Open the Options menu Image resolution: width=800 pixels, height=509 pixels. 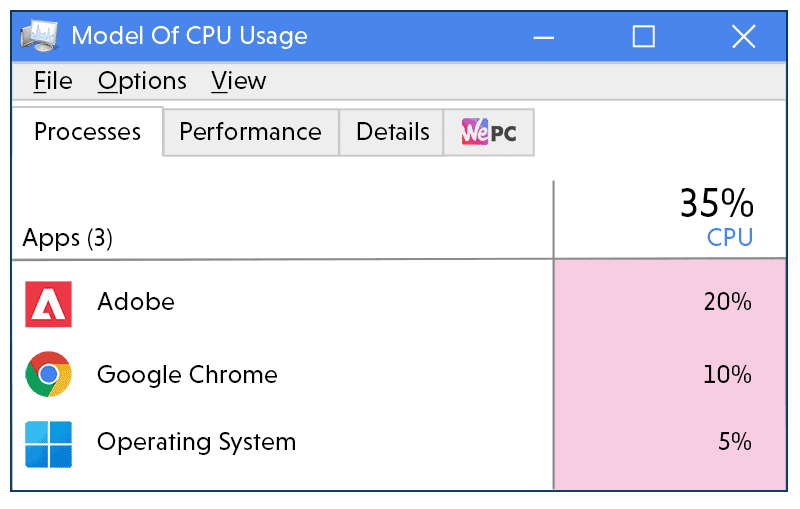click(x=142, y=81)
